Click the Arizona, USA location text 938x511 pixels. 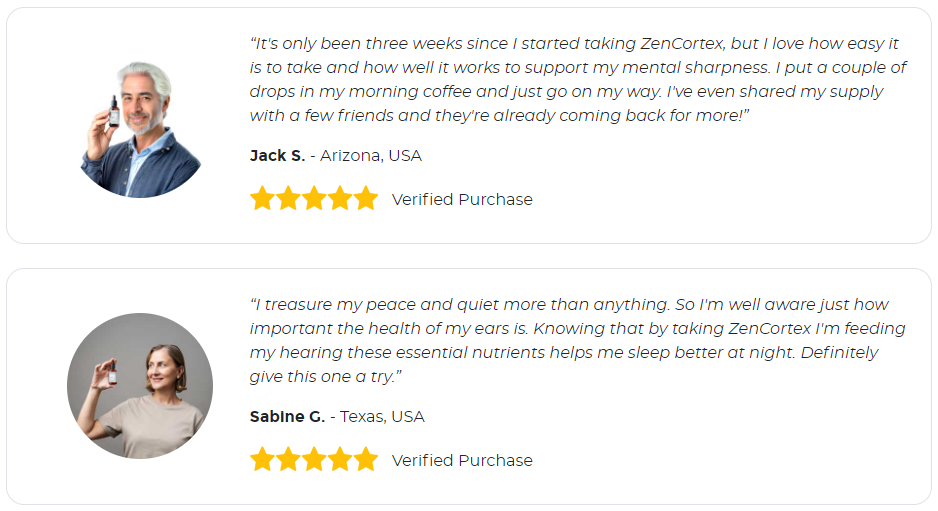(x=371, y=156)
